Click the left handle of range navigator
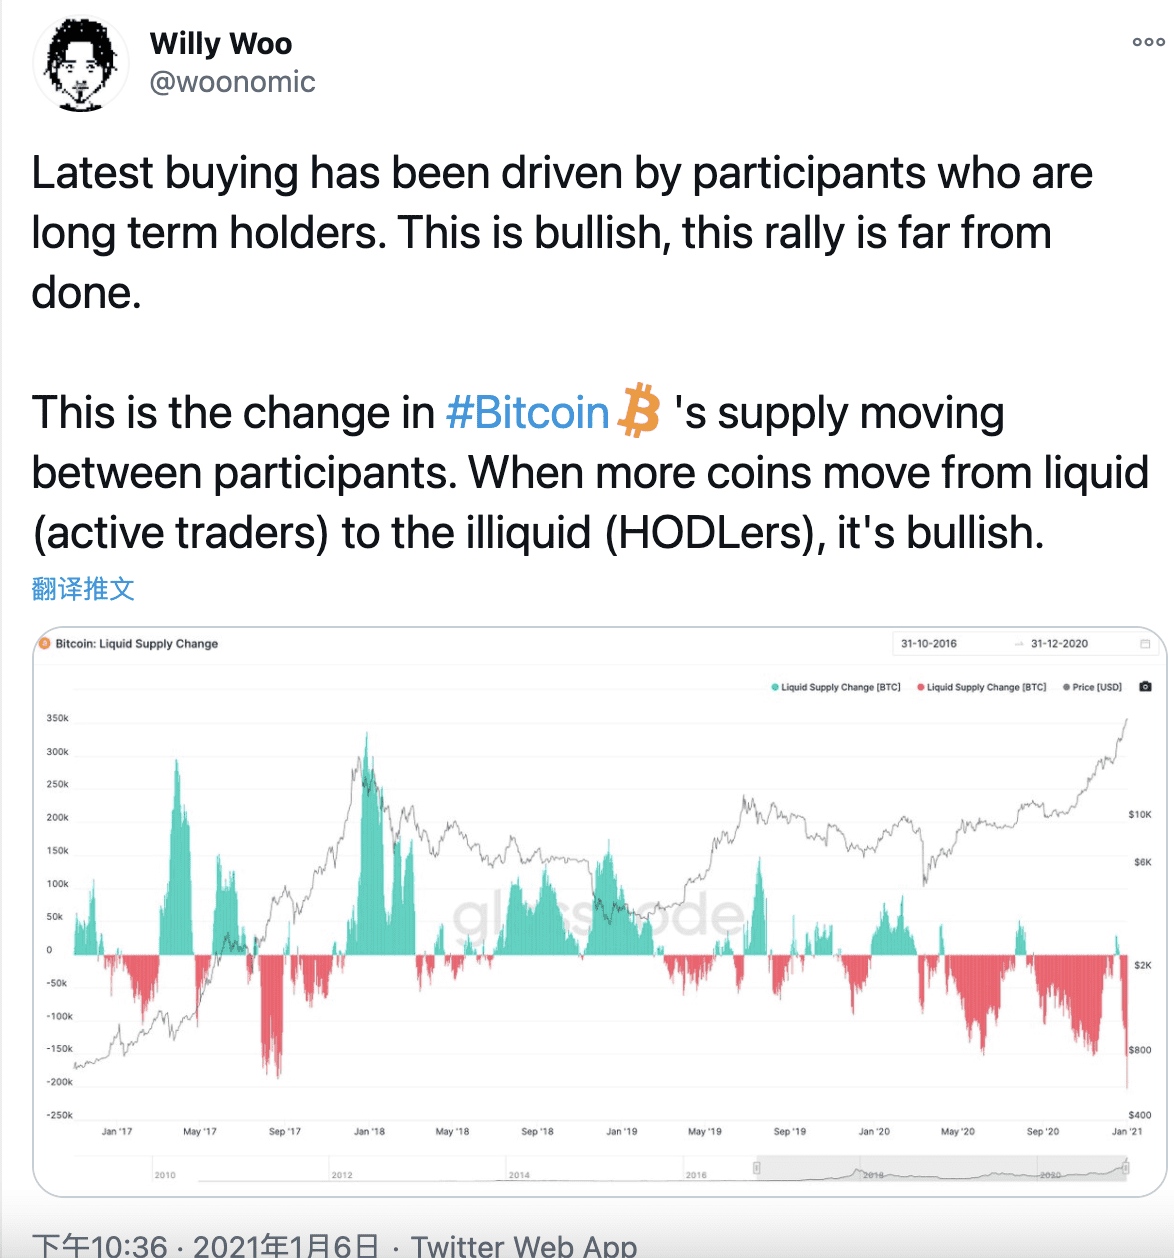 pyautogui.click(x=757, y=1167)
